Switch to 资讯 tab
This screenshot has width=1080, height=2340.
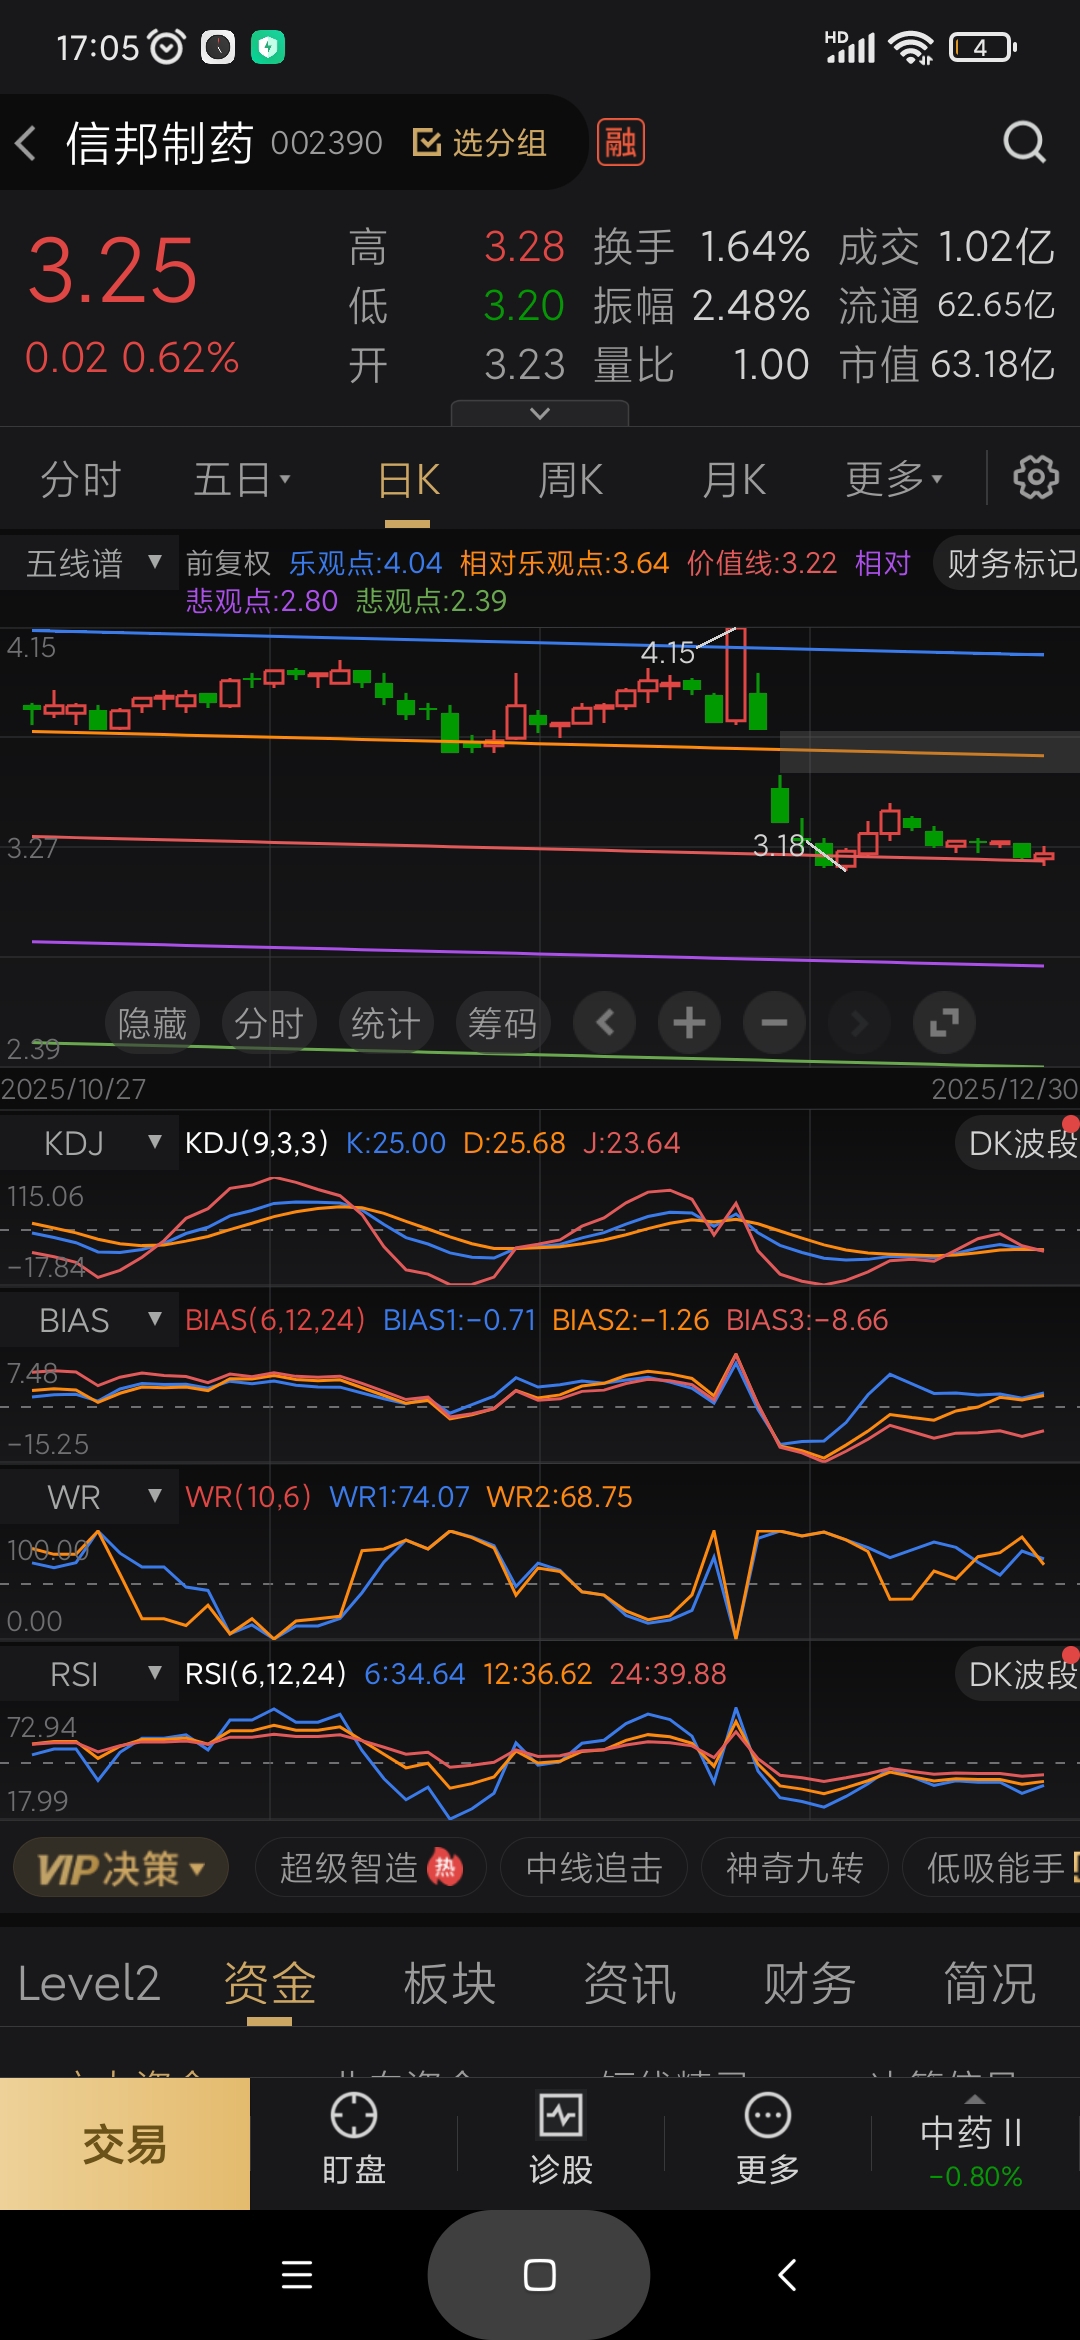click(x=630, y=1983)
